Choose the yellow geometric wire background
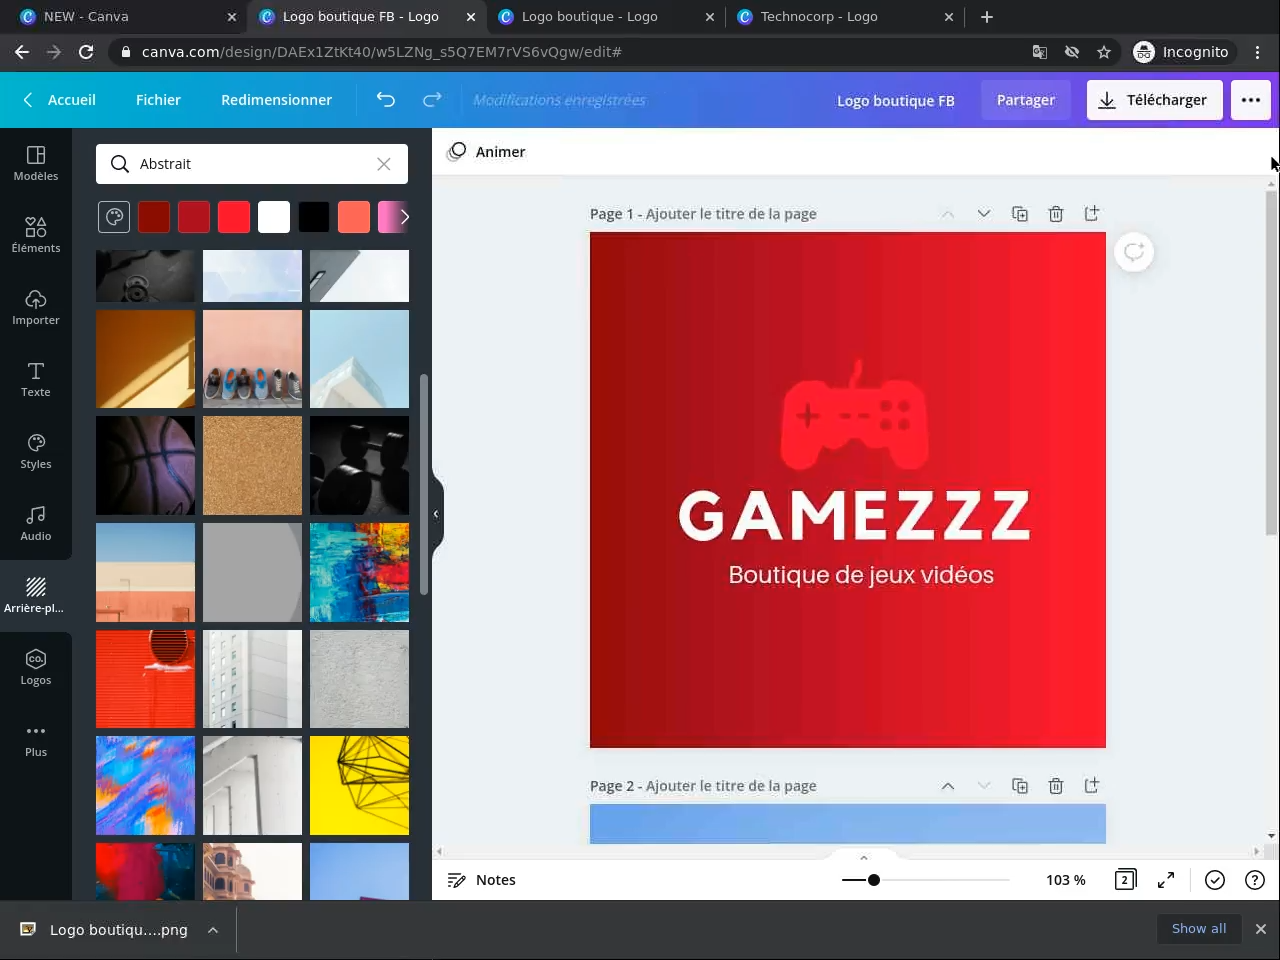 (x=360, y=786)
